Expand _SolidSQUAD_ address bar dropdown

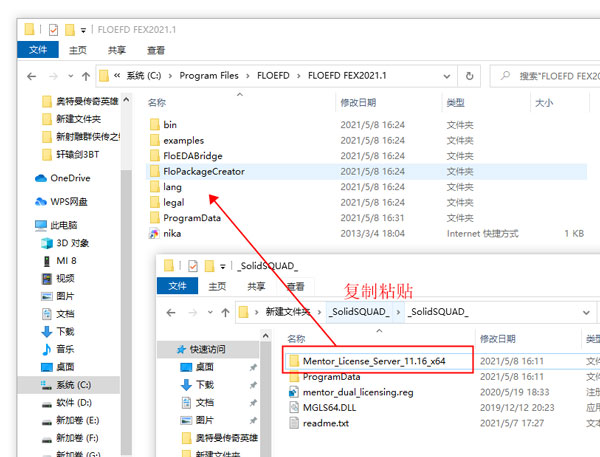tap(586, 312)
